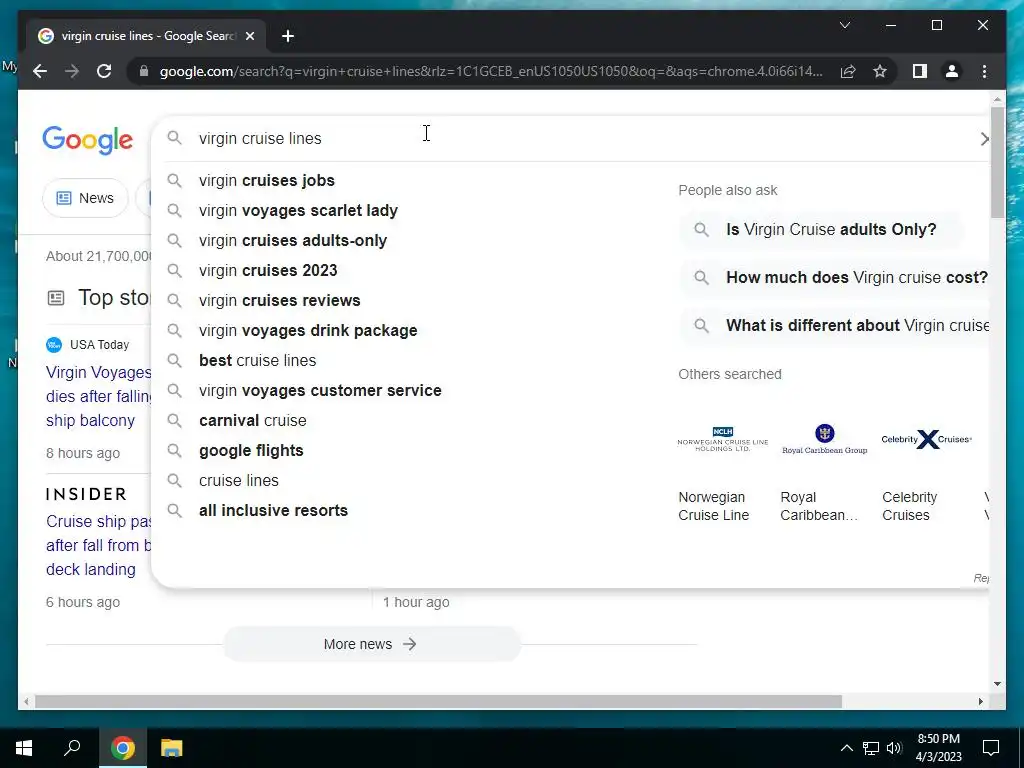Viewport: 1024px width, 768px height.
Task: Close the virgin cruise lines tab
Action: 249,36
